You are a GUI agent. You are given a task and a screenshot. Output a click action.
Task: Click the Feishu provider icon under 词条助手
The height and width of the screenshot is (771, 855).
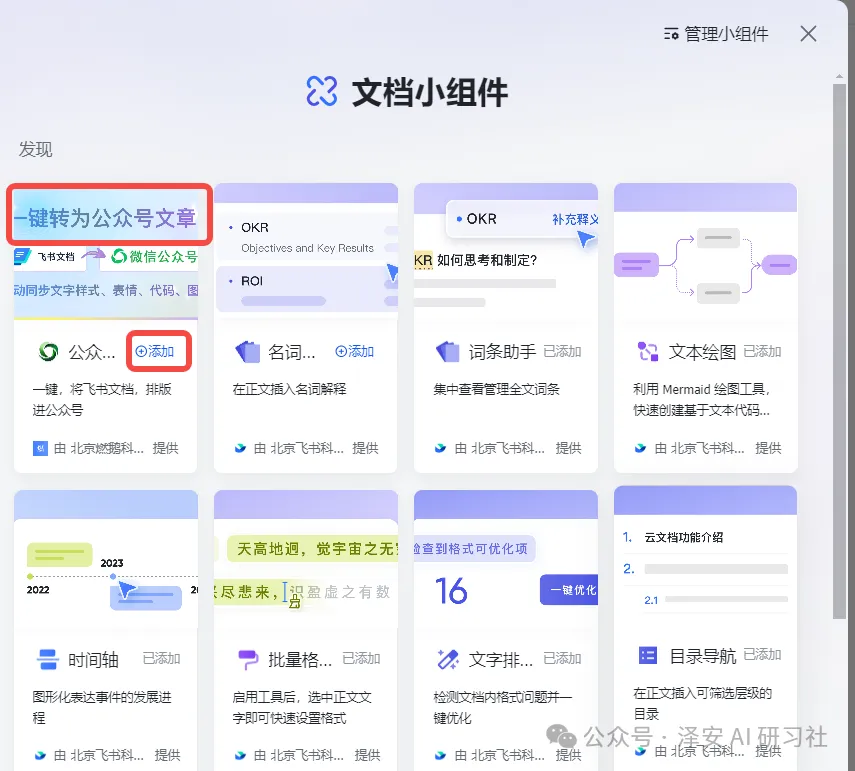tap(440, 448)
